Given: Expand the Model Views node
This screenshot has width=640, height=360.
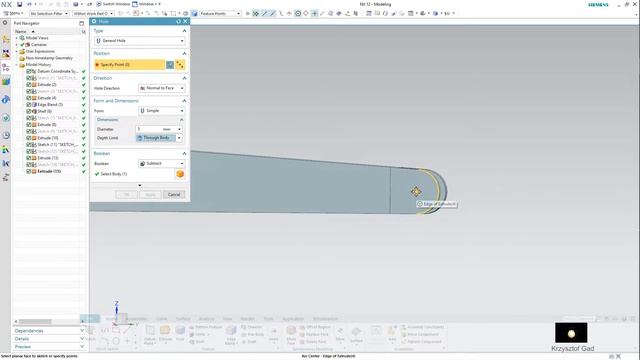Looking at the screenshot, I should point(17,38).
